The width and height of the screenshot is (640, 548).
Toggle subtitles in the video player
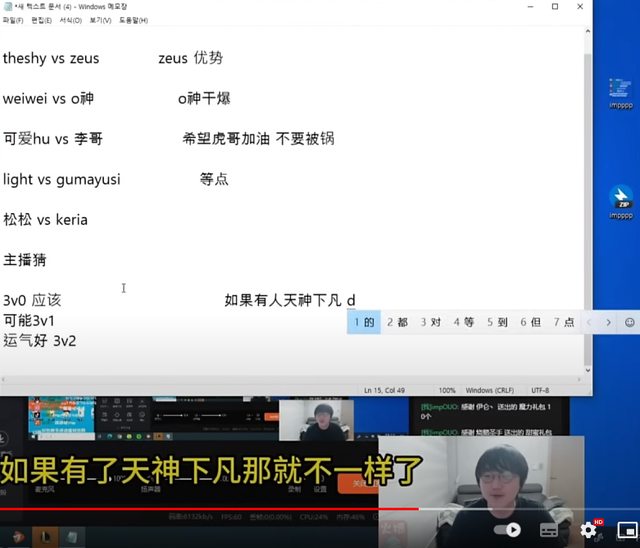[549, 530]
